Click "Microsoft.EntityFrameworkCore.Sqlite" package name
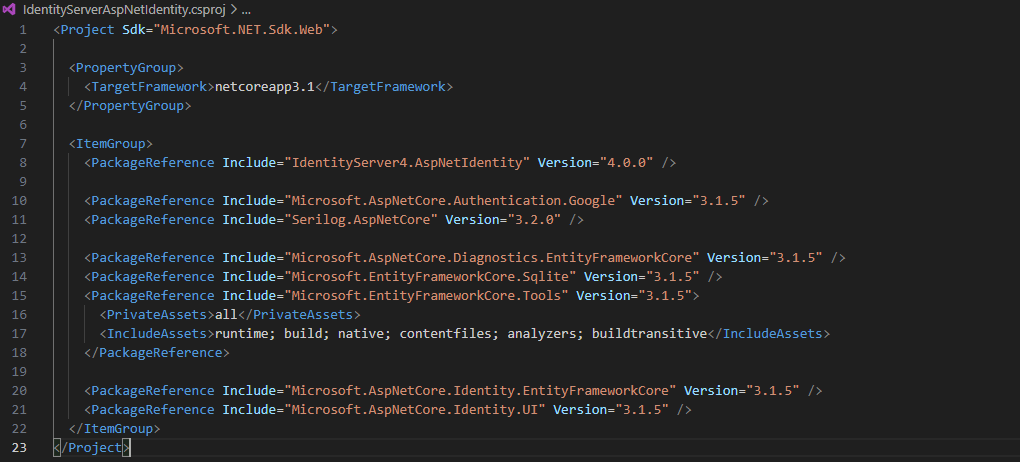Screen dimensions: 1020x462 [431, 277]
